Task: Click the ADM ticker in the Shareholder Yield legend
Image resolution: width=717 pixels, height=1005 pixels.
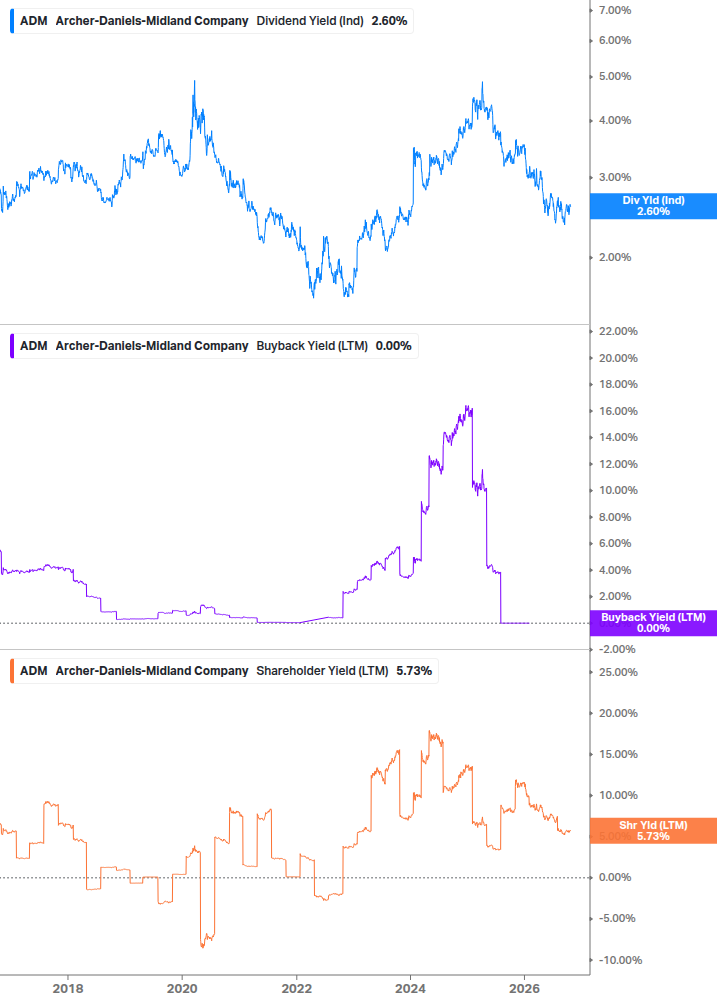Action: [x=34, y=671]
